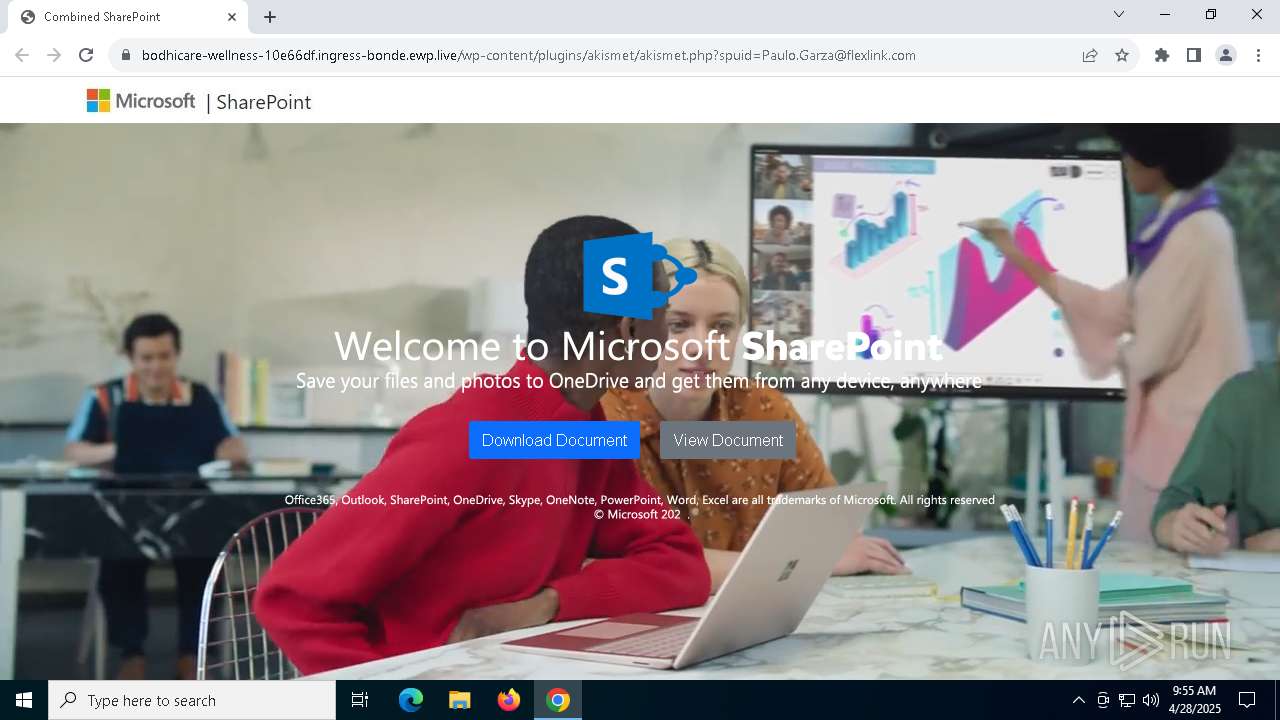The width and height of the screenshot is (1280, 720).
Task: Open the taskbar clock showing 9:55 AM
Action: point(1195,700)
